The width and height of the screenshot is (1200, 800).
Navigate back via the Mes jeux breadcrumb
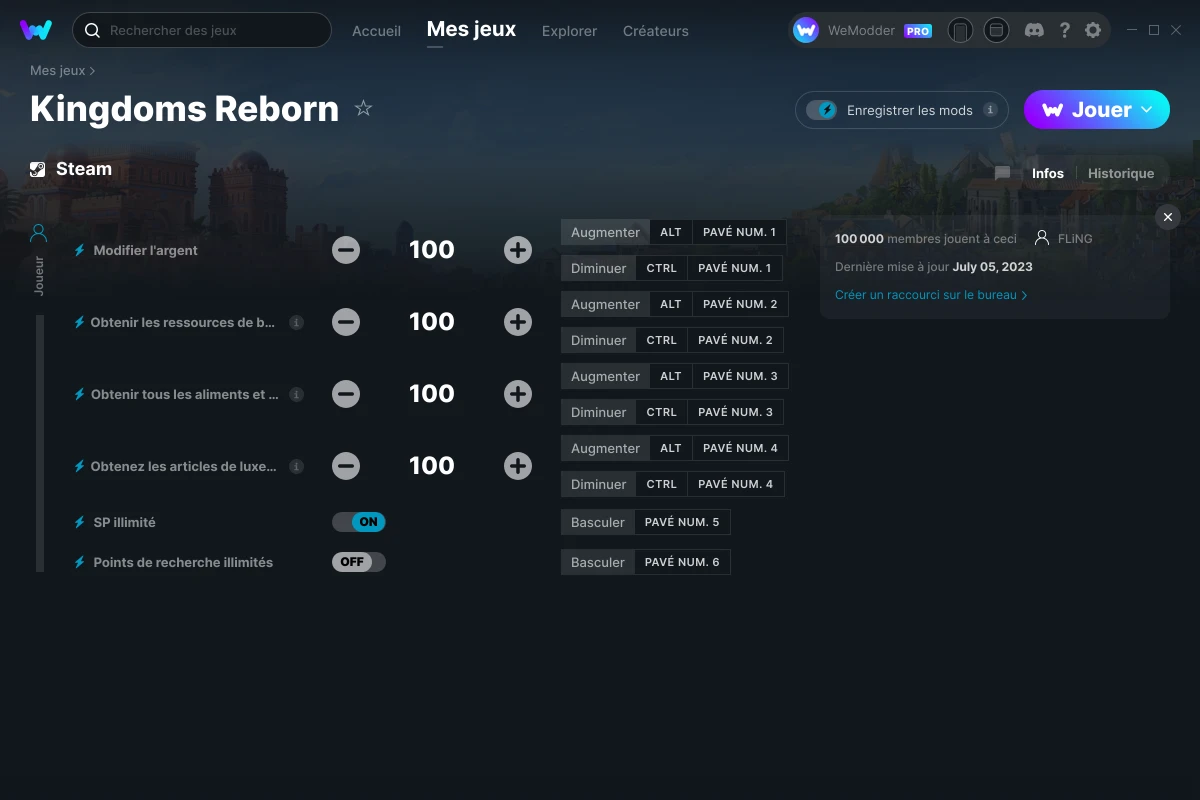(57, 71)
